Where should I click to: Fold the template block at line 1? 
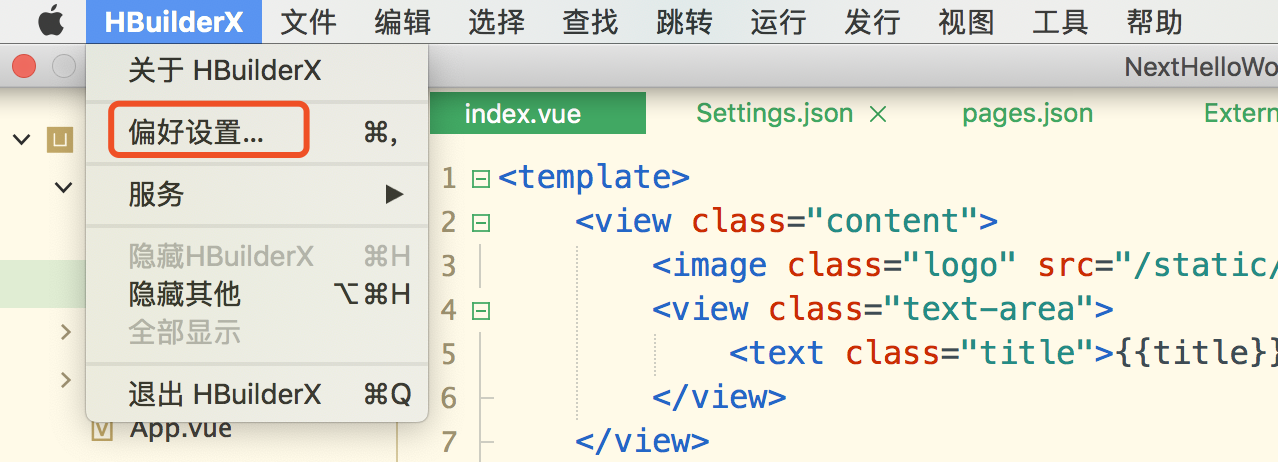click(480, 179)
